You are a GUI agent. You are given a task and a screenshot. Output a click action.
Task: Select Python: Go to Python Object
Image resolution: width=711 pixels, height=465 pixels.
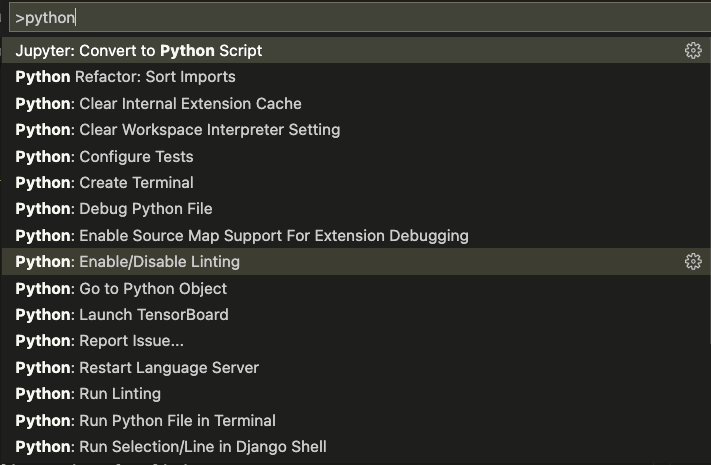tap(356, 289)
